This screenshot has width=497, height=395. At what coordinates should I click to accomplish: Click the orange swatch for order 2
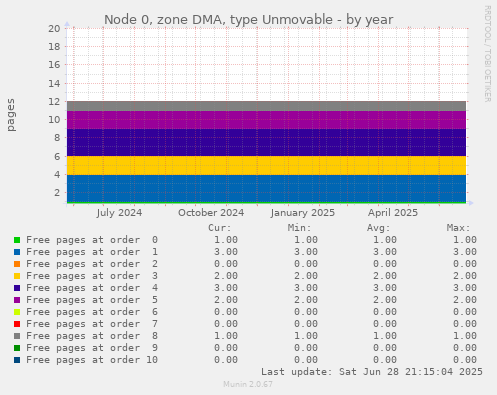pyautogui.click(x=17, y=264)
